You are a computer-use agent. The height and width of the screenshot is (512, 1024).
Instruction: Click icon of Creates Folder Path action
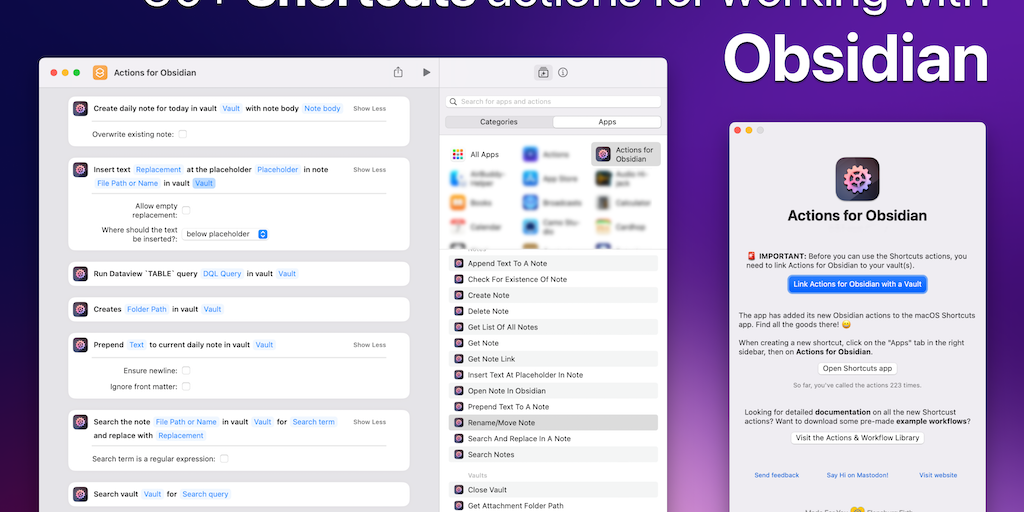80,309
